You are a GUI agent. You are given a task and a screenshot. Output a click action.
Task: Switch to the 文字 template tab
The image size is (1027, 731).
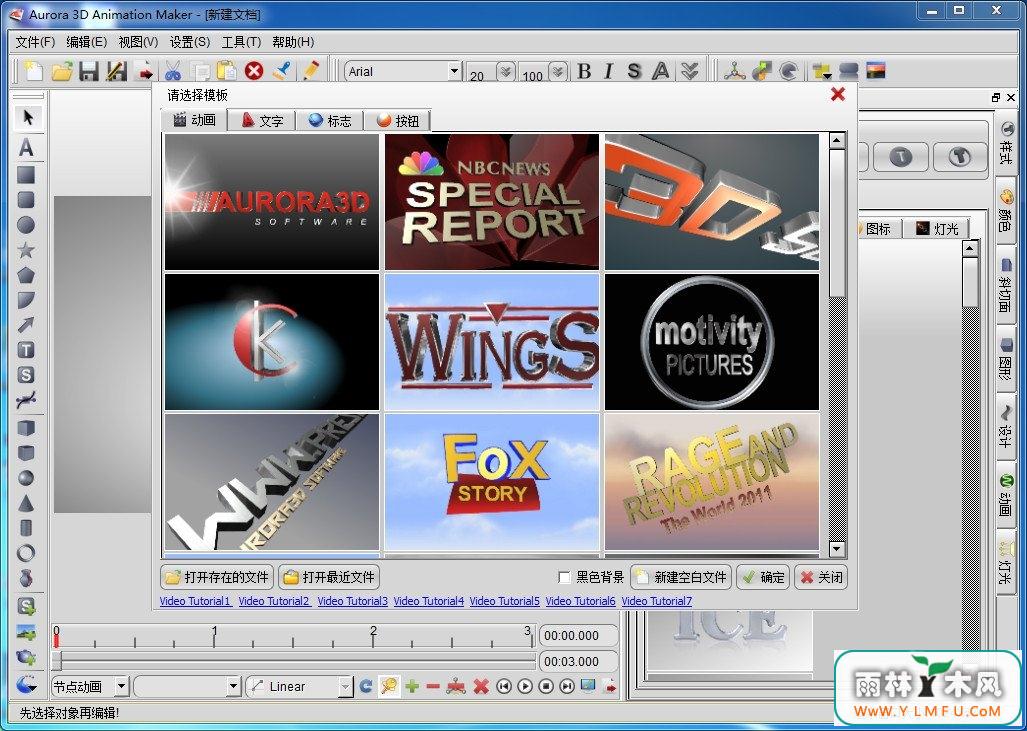(x=262, y=121)
